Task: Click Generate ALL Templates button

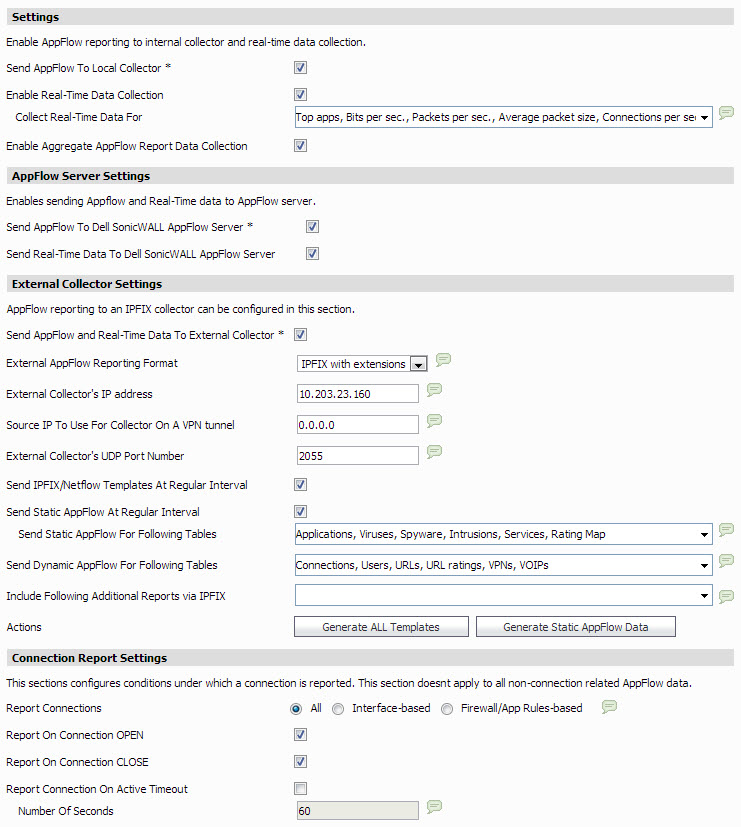Action: click(x=381, y=627)
